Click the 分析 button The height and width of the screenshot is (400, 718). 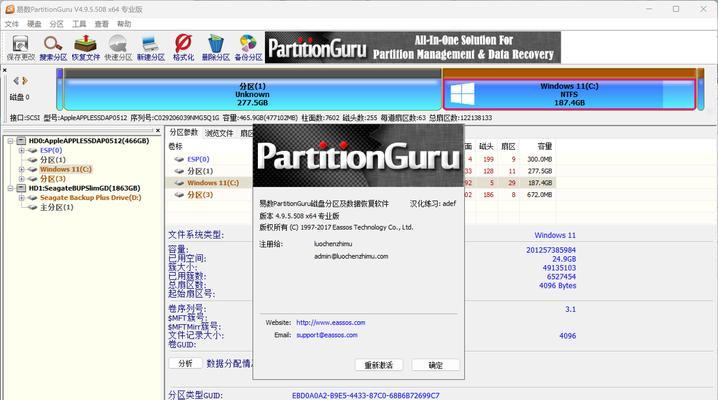[185, 363]
